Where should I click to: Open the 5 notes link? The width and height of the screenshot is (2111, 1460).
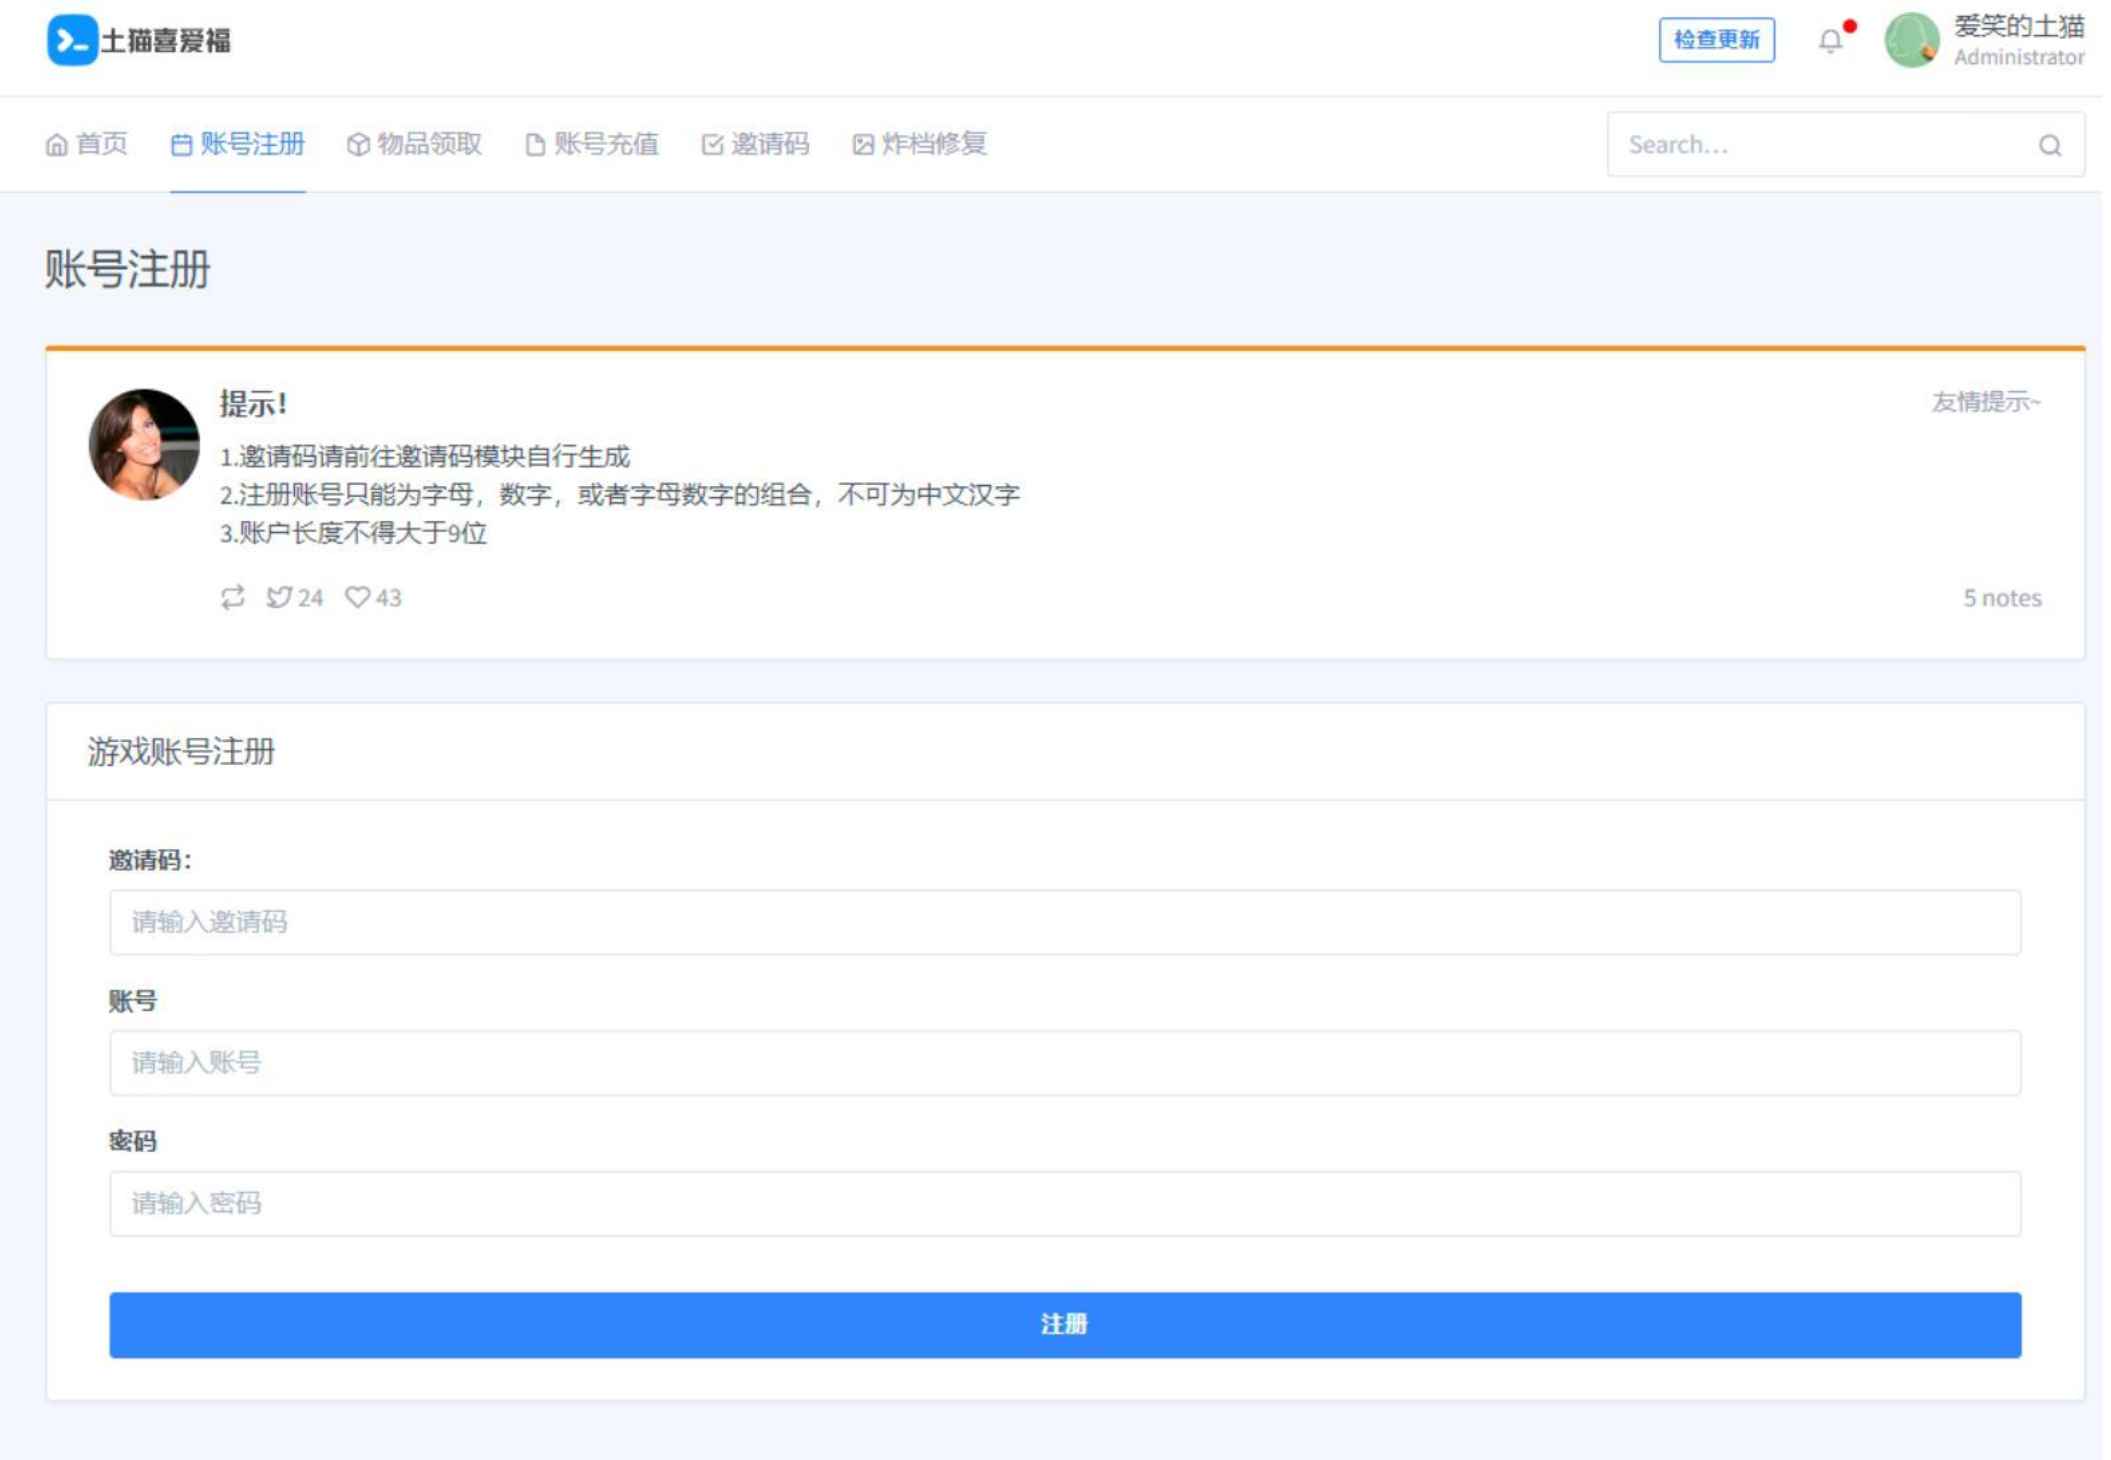(x=2002, y=597)
